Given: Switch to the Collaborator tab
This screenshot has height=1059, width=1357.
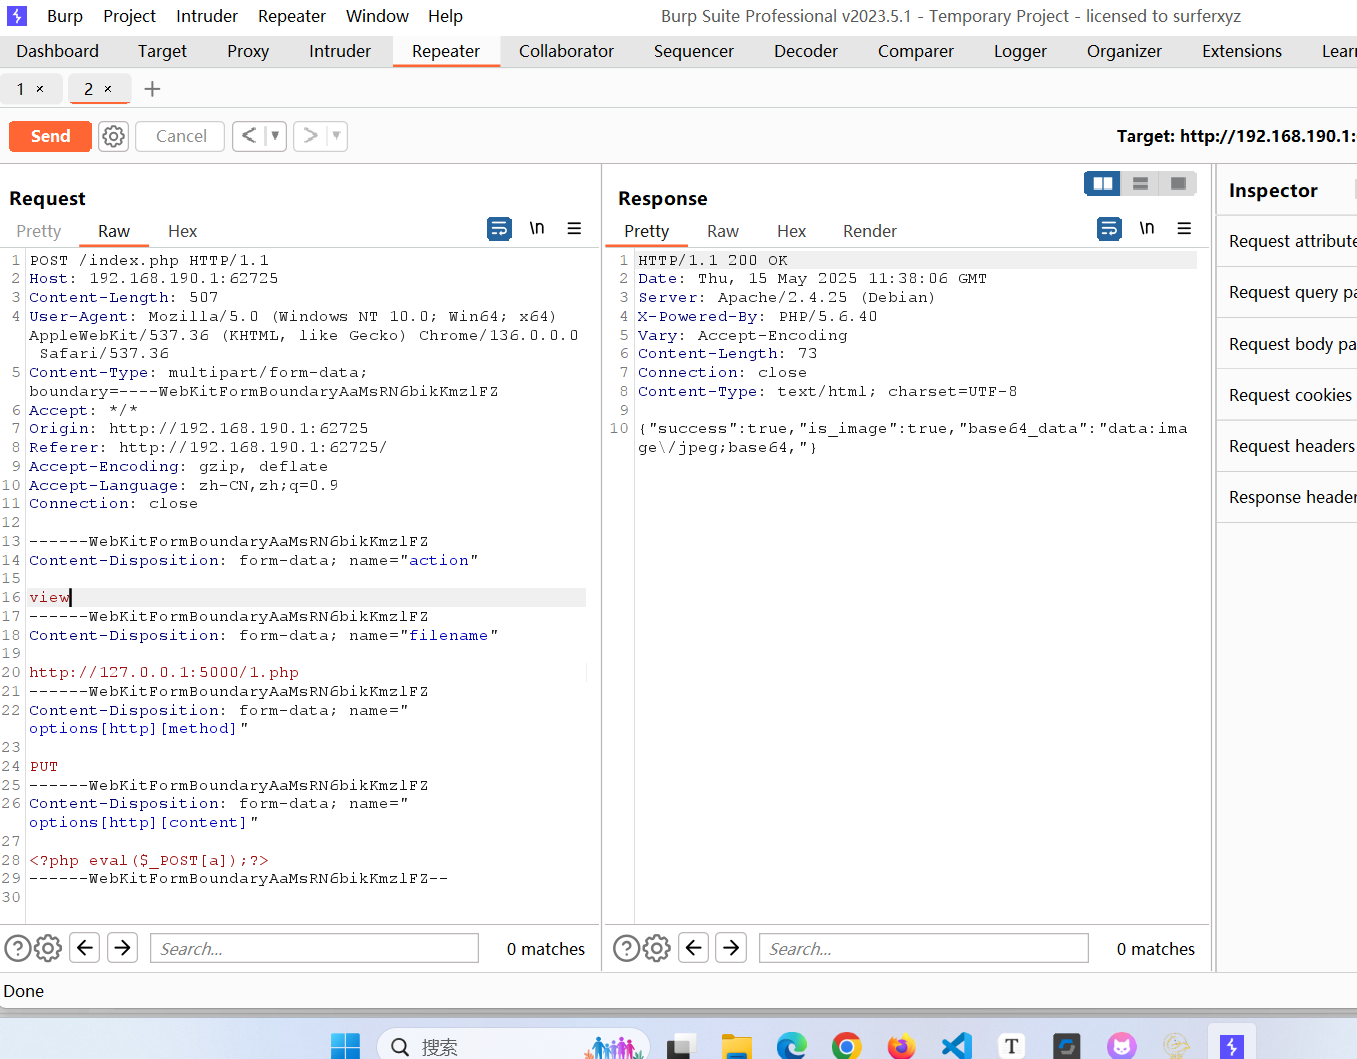Looking at the screenshot, I should [566, 51].
